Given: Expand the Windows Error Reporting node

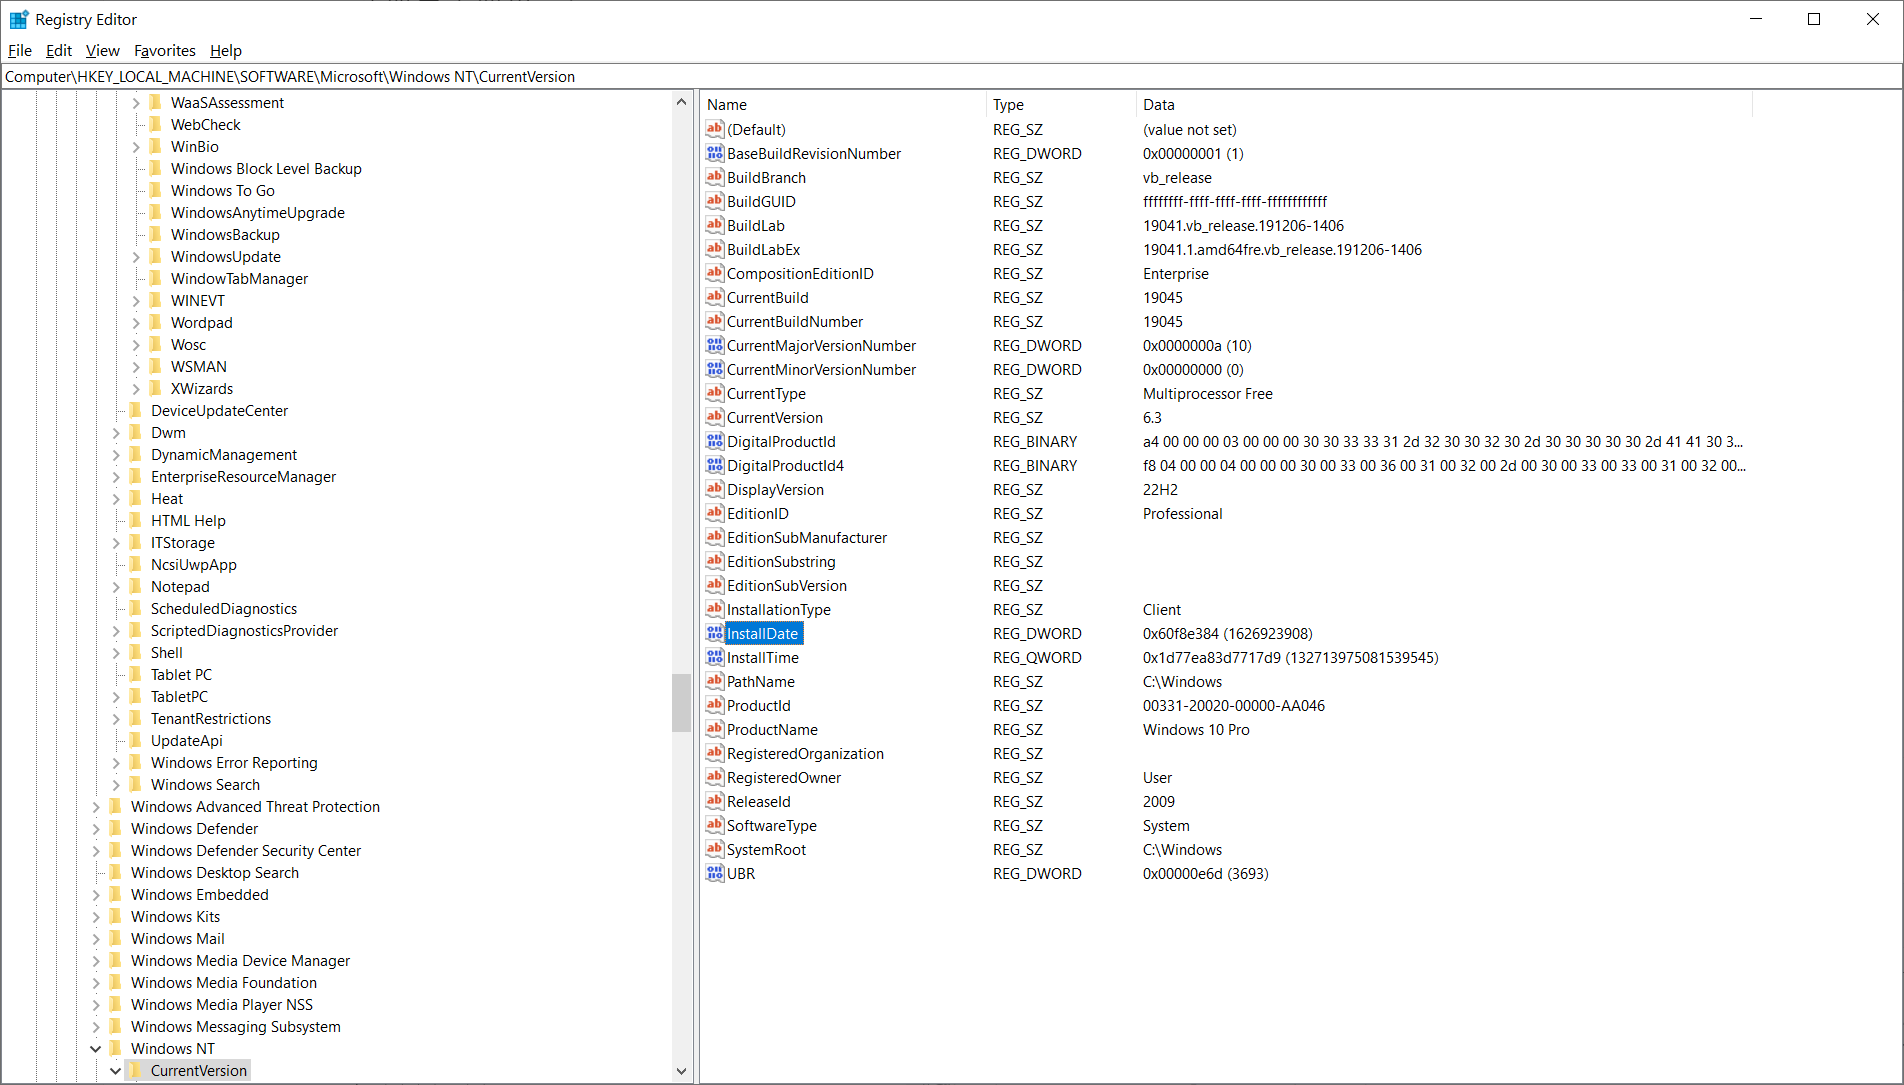Looking at the screenshot, I should (116, 762).
